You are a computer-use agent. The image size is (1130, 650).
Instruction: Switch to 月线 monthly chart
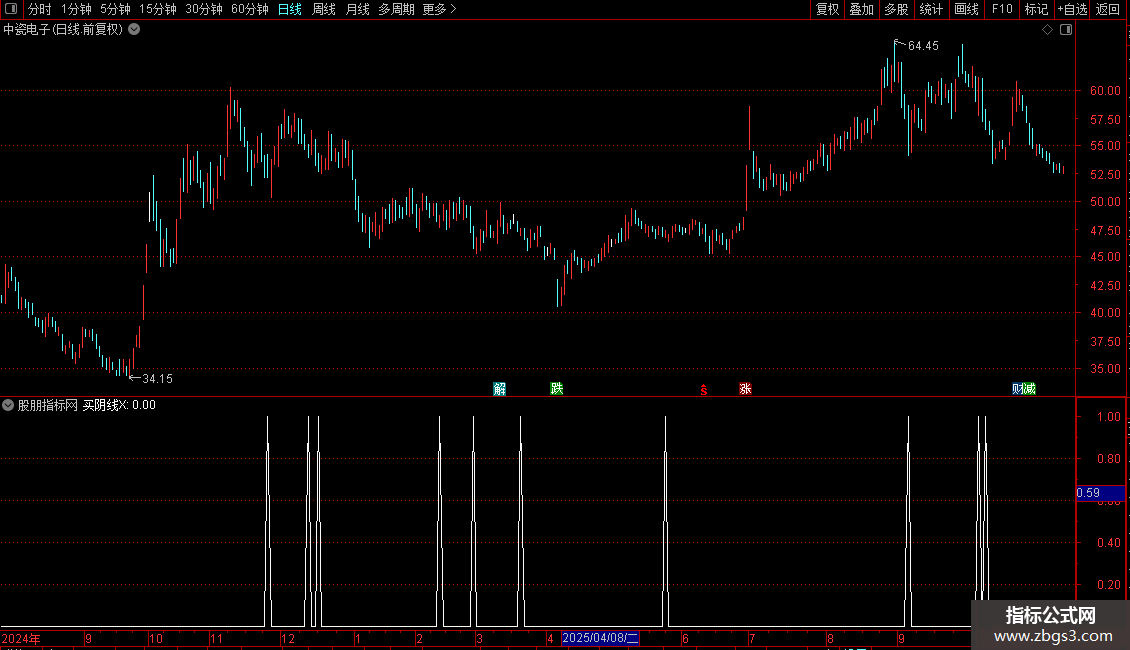[x=357, y=9]
